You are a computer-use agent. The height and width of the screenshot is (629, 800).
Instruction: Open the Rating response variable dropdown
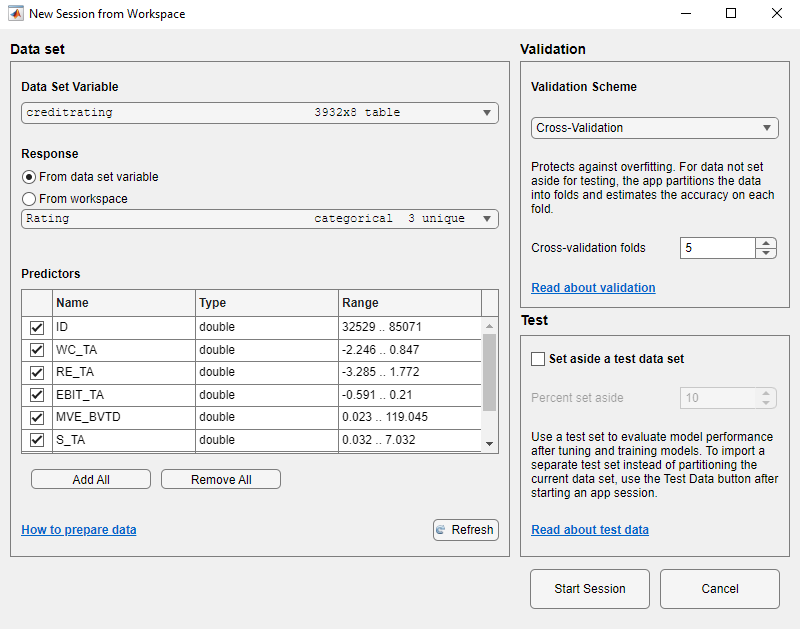coord(487,218)
